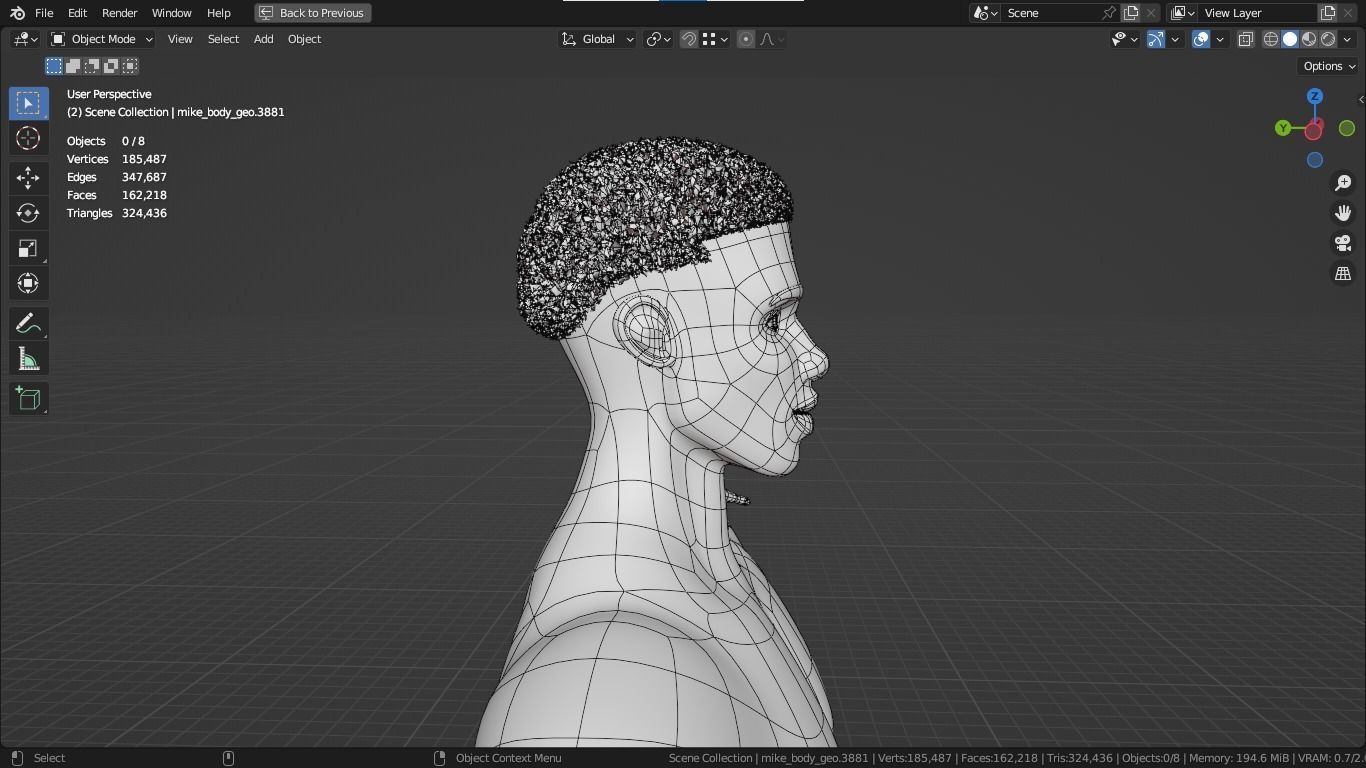This screenshot has width=1366, height=768.
Task: Open the shading options dropdown arrow
Action: click(1347, 39)
